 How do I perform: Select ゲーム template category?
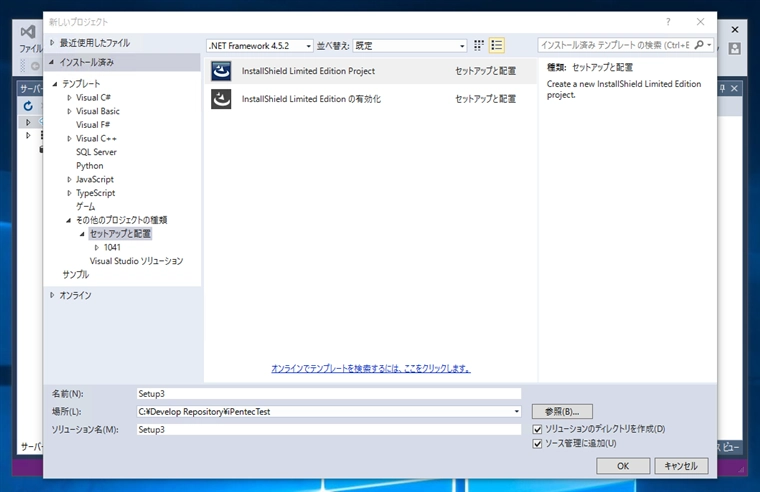(x=85, y=206)
